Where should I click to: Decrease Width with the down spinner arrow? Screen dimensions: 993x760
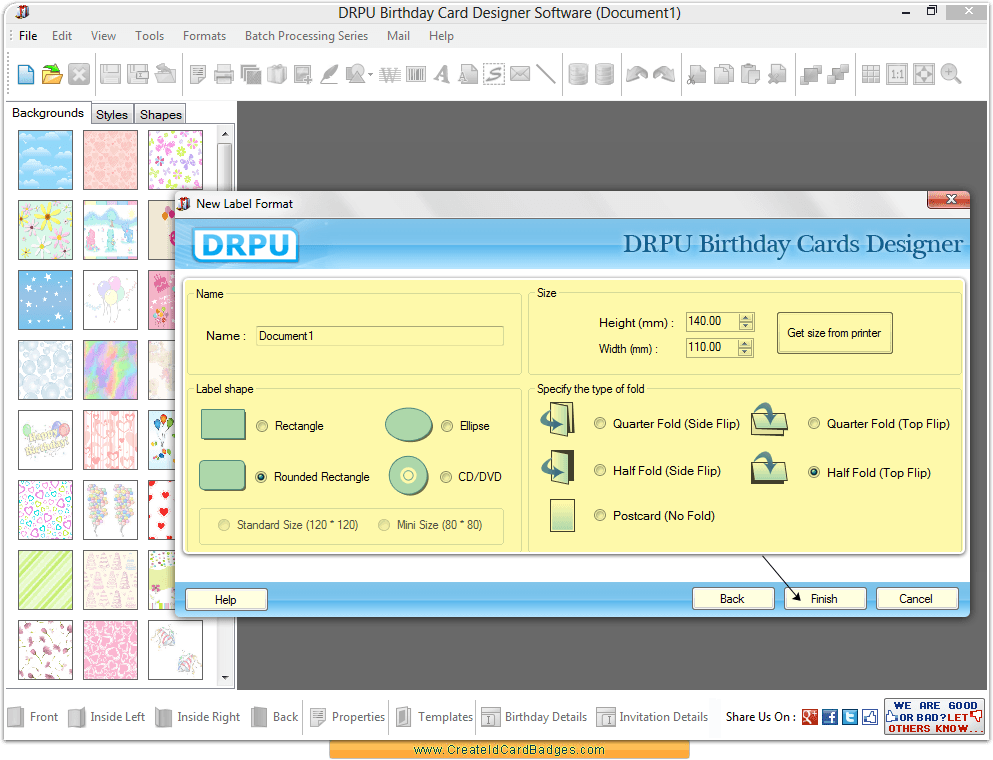pos(745,352)
